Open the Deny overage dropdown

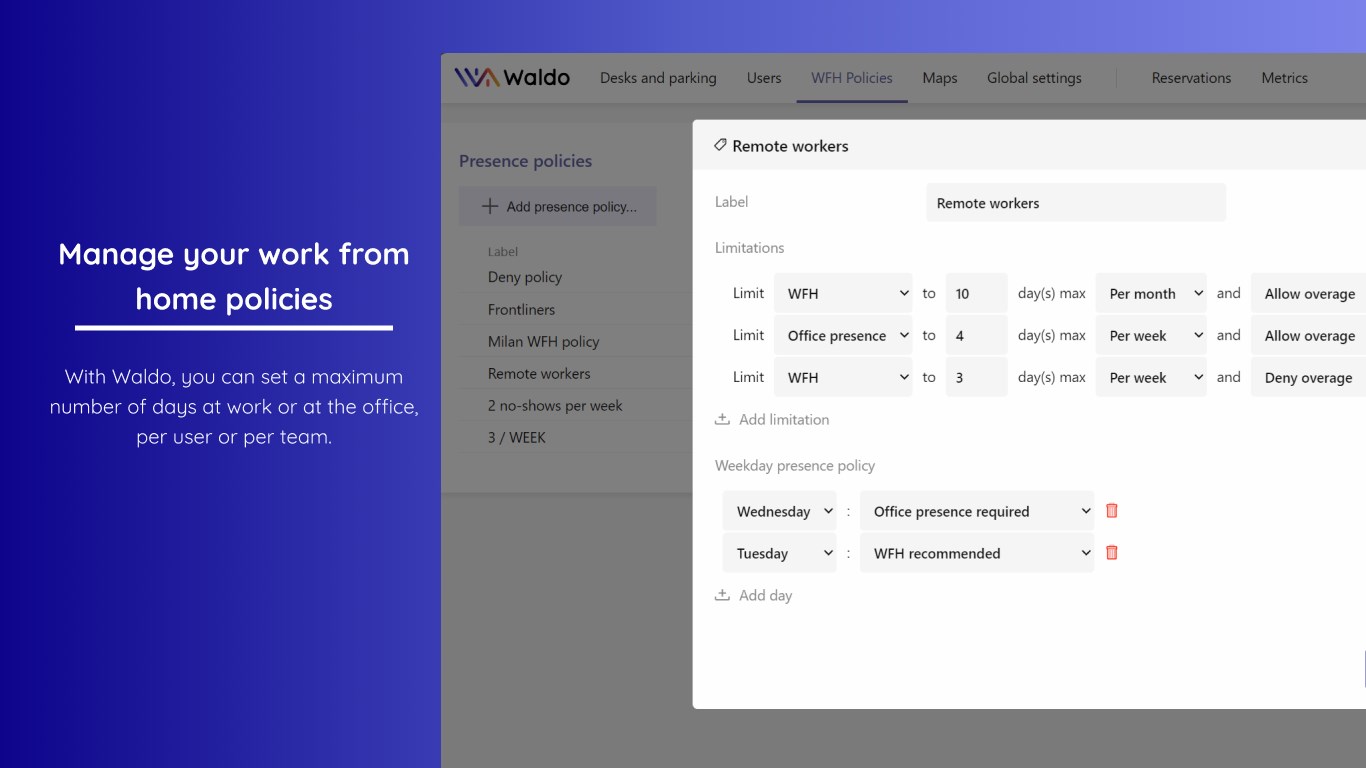(x=1308, y=378)
